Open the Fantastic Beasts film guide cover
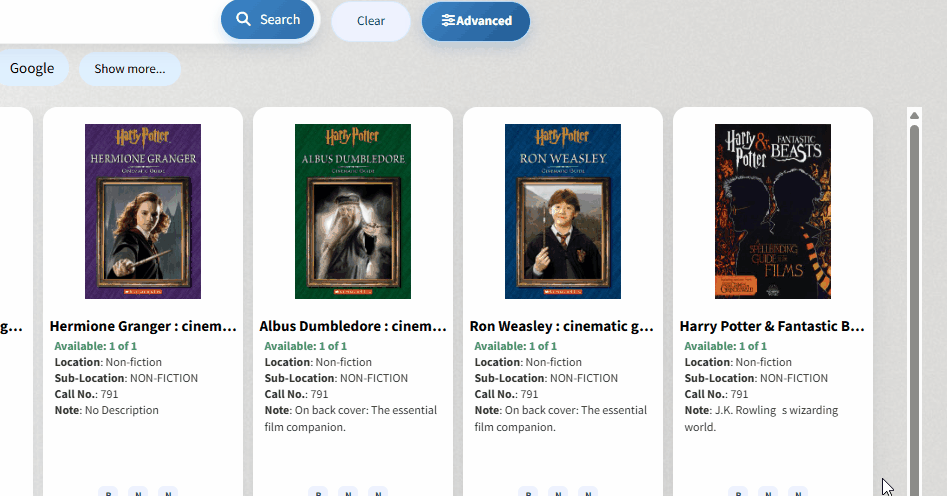Screen dimensions: 947x496 point(773,211)
